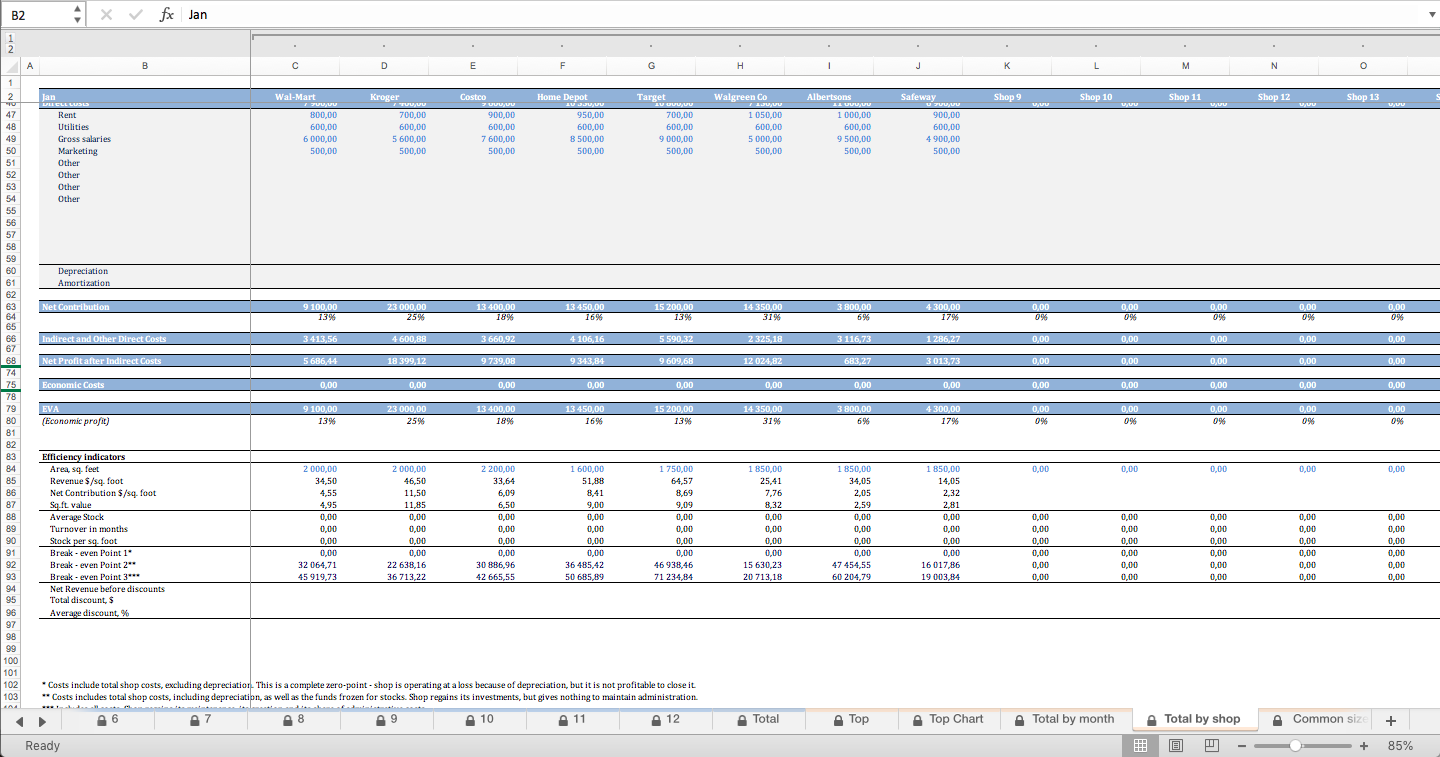Expand the formula bar with right arrow
1440x757 pixels.
[1431, 15]
